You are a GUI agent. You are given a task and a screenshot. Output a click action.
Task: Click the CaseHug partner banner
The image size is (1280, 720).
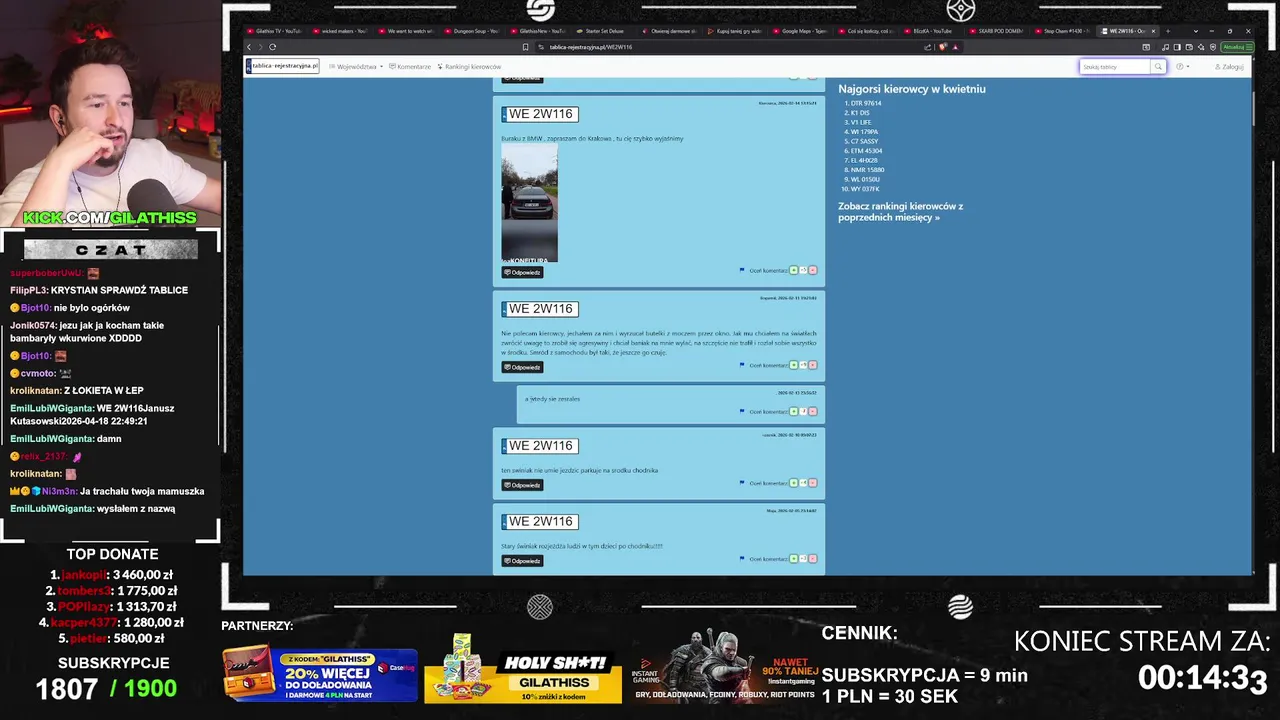pyautogui.click(x=320, y=672)
